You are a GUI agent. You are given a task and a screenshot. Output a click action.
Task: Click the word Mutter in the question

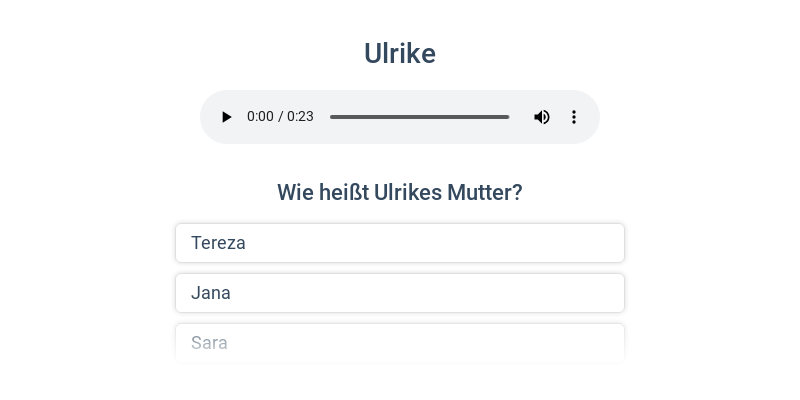pyautogui.click(x=485, y=193)
